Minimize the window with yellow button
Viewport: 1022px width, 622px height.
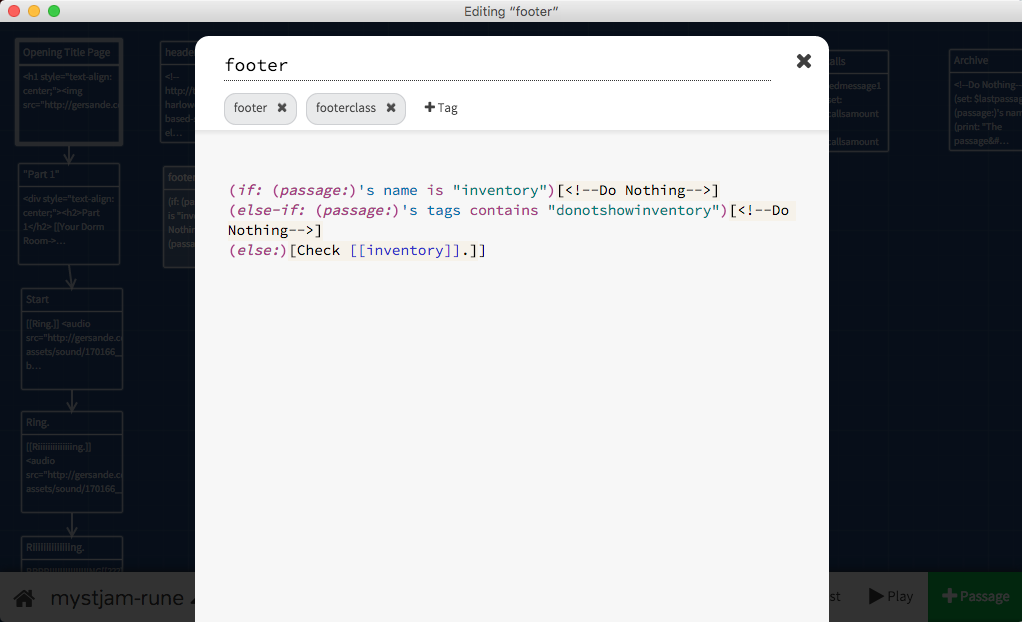[x=34, y=11]
